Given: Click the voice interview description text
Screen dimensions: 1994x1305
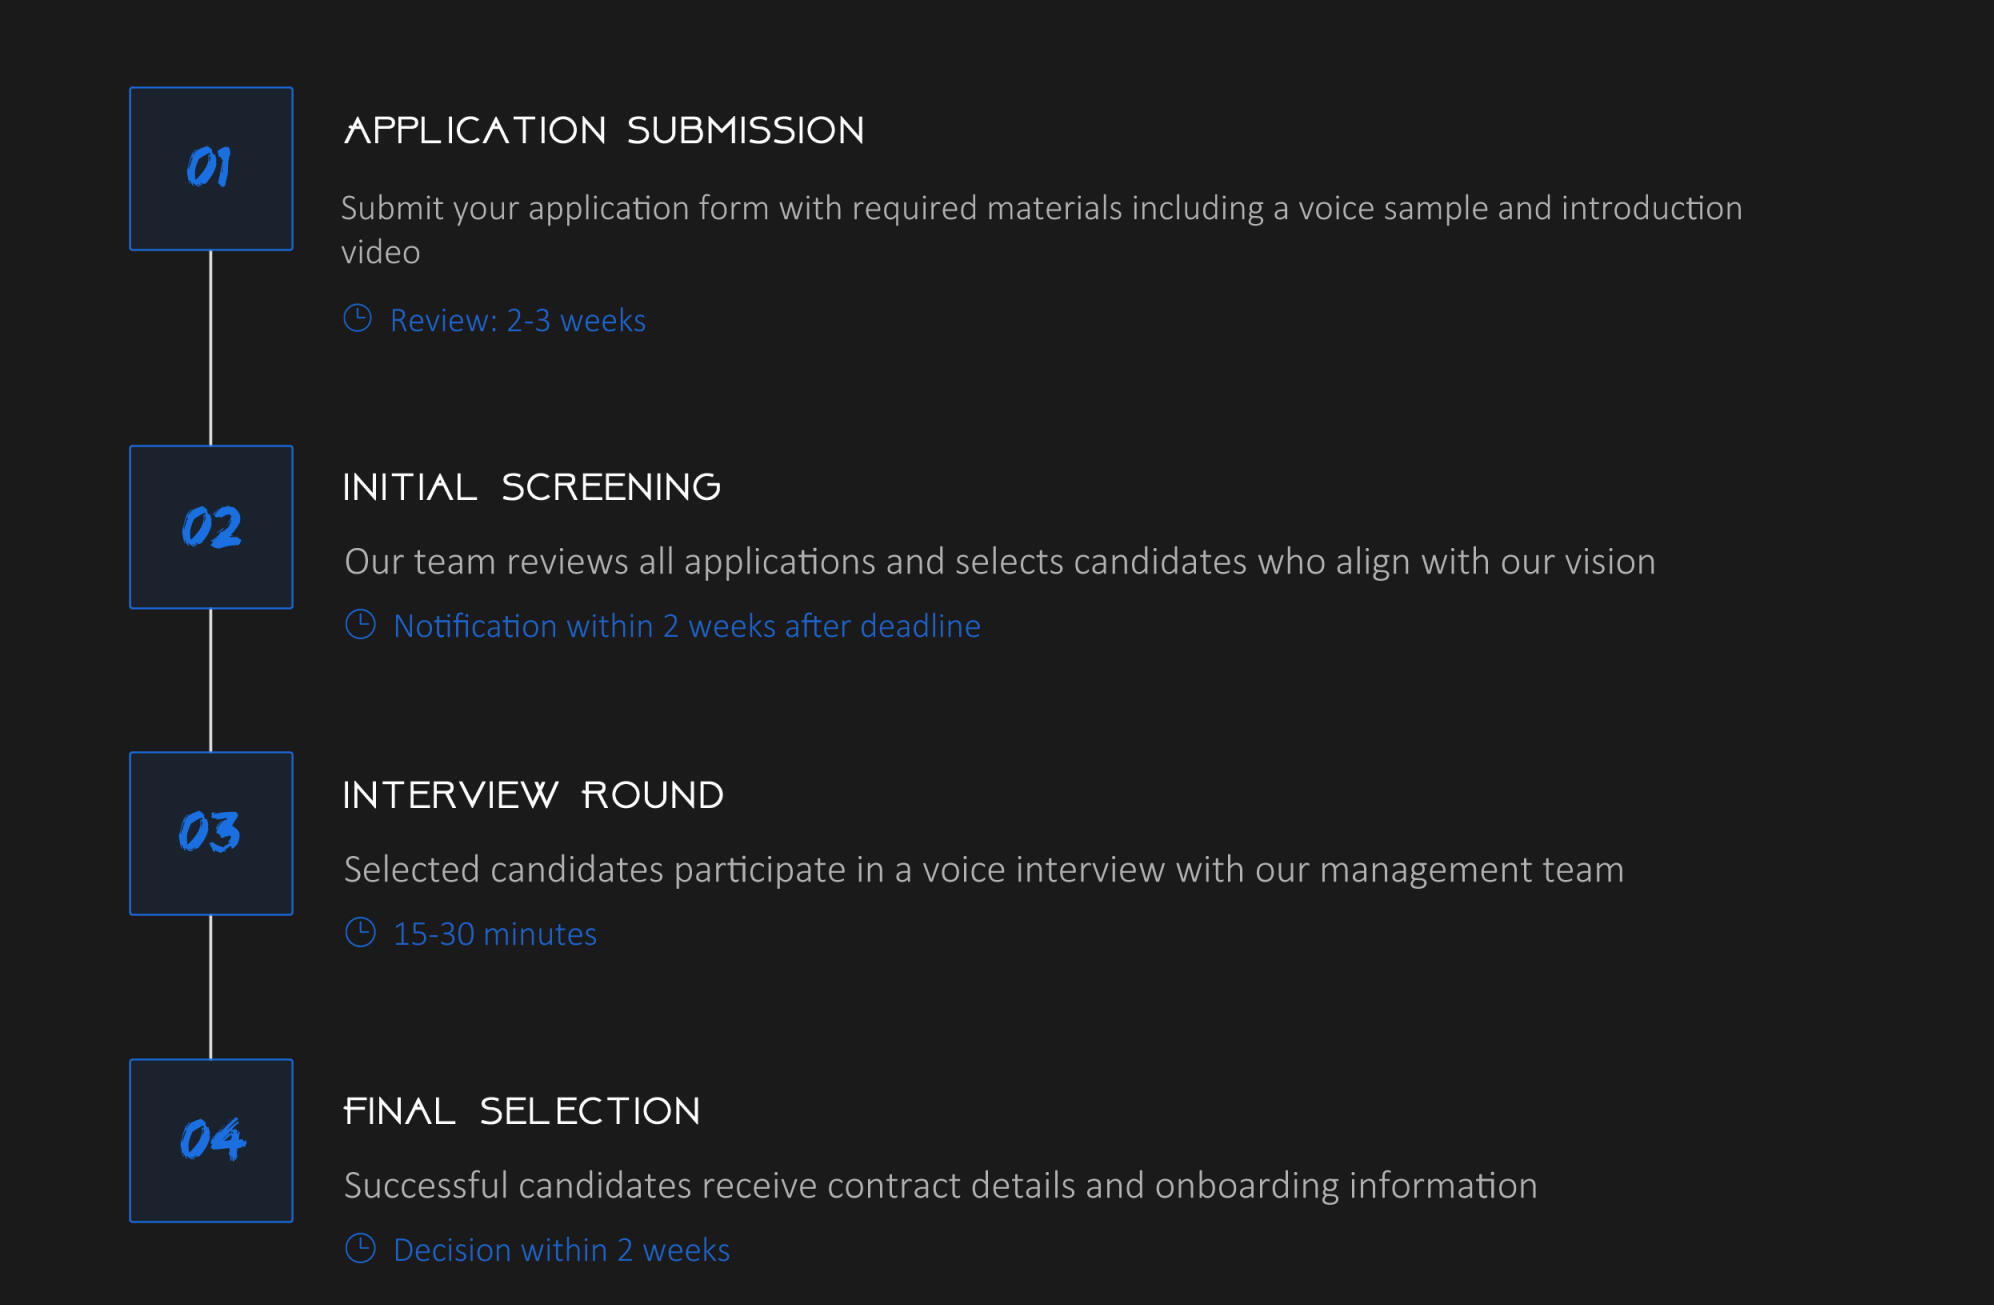Looking at the screenshot, I should click(x=983, y=870).
